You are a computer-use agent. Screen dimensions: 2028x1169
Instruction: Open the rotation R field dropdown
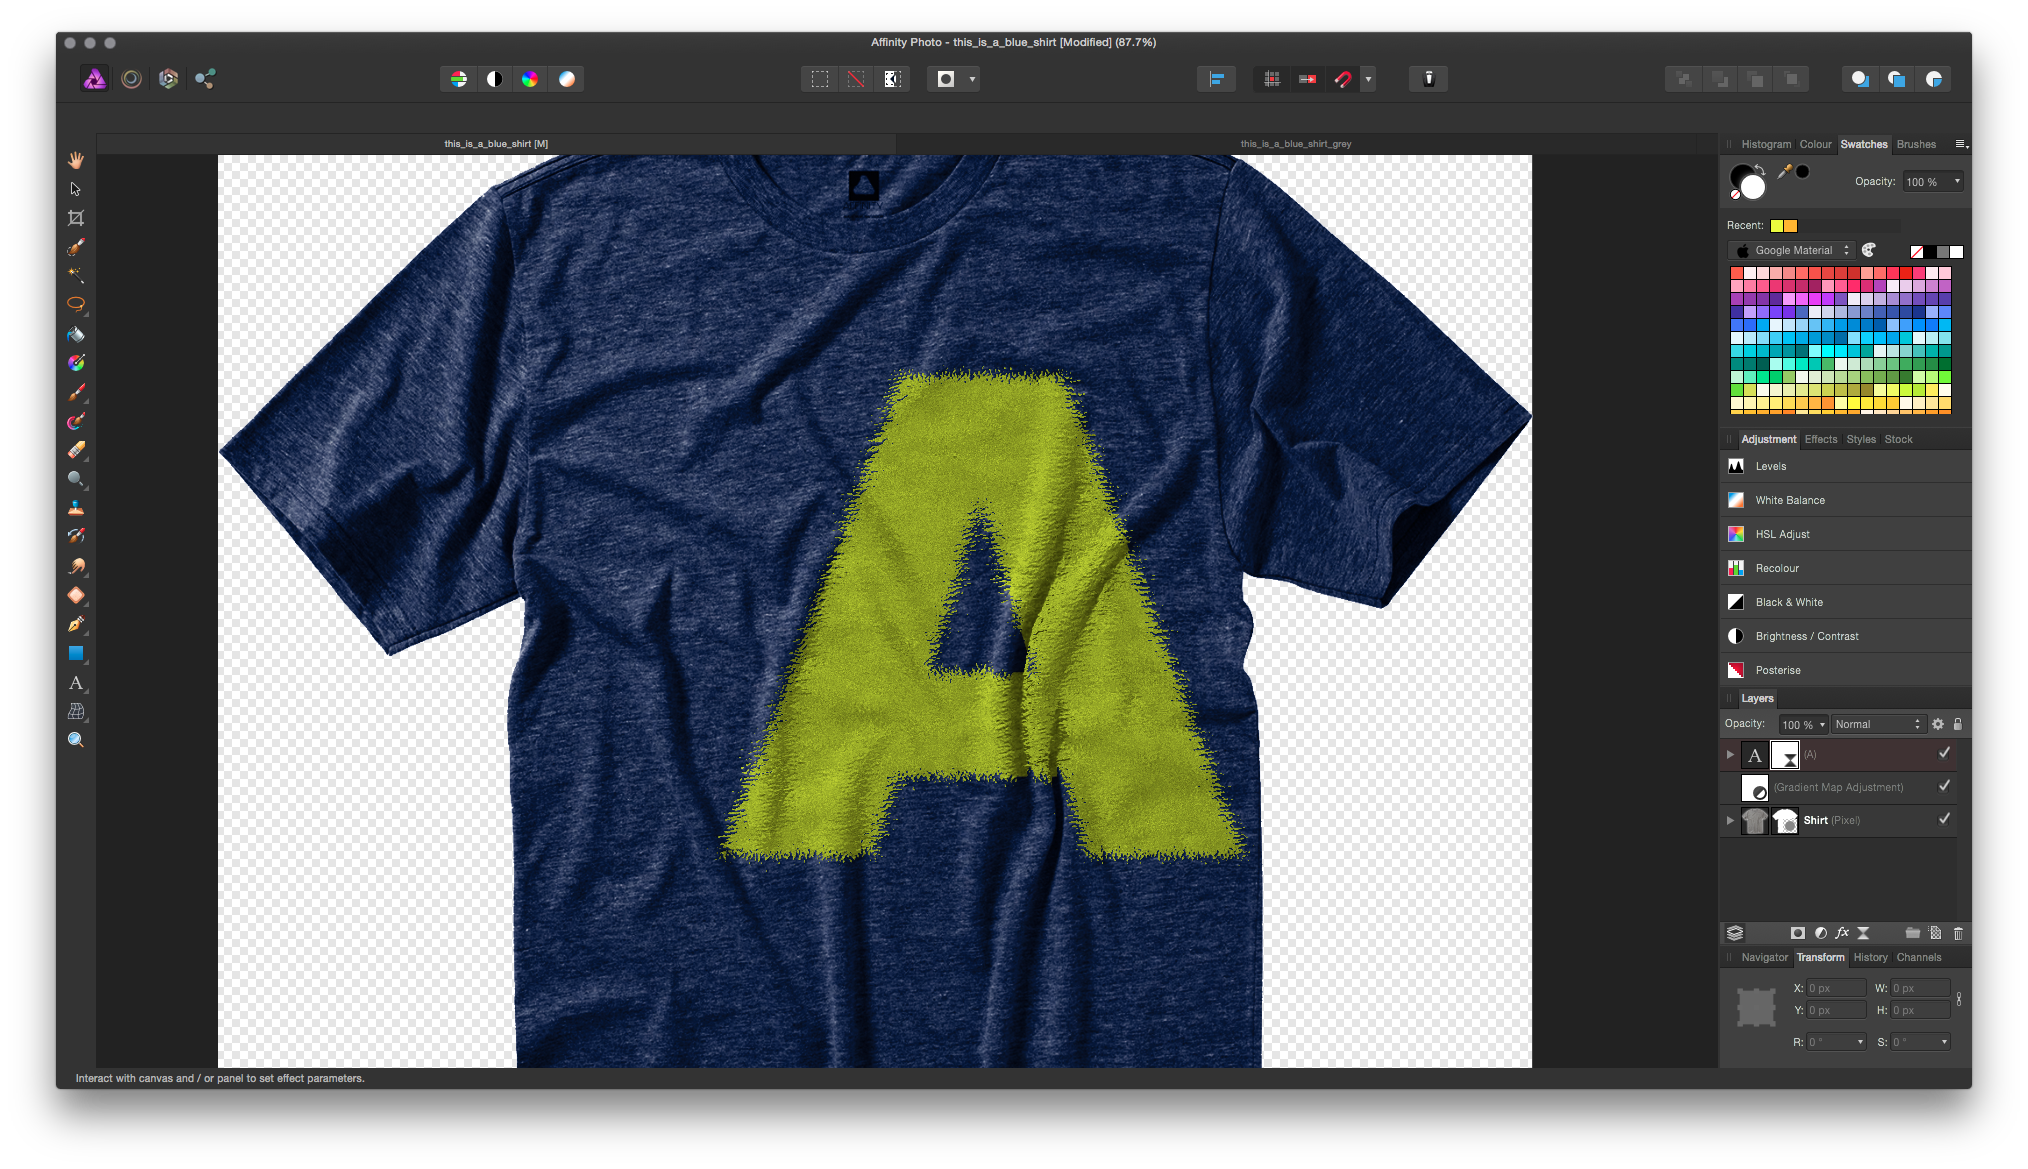[1860, 1042]
